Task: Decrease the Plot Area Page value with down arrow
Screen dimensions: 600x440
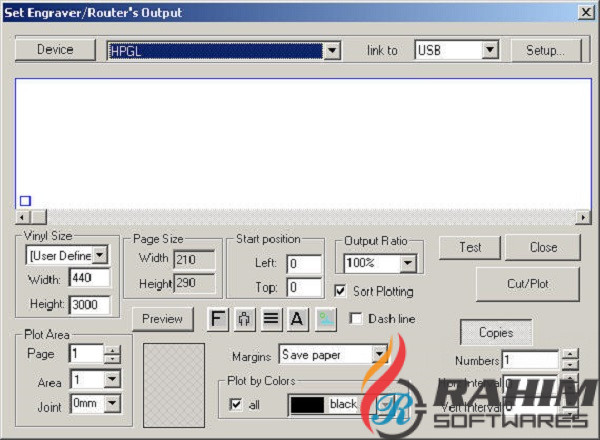Action: click(112, 359)
